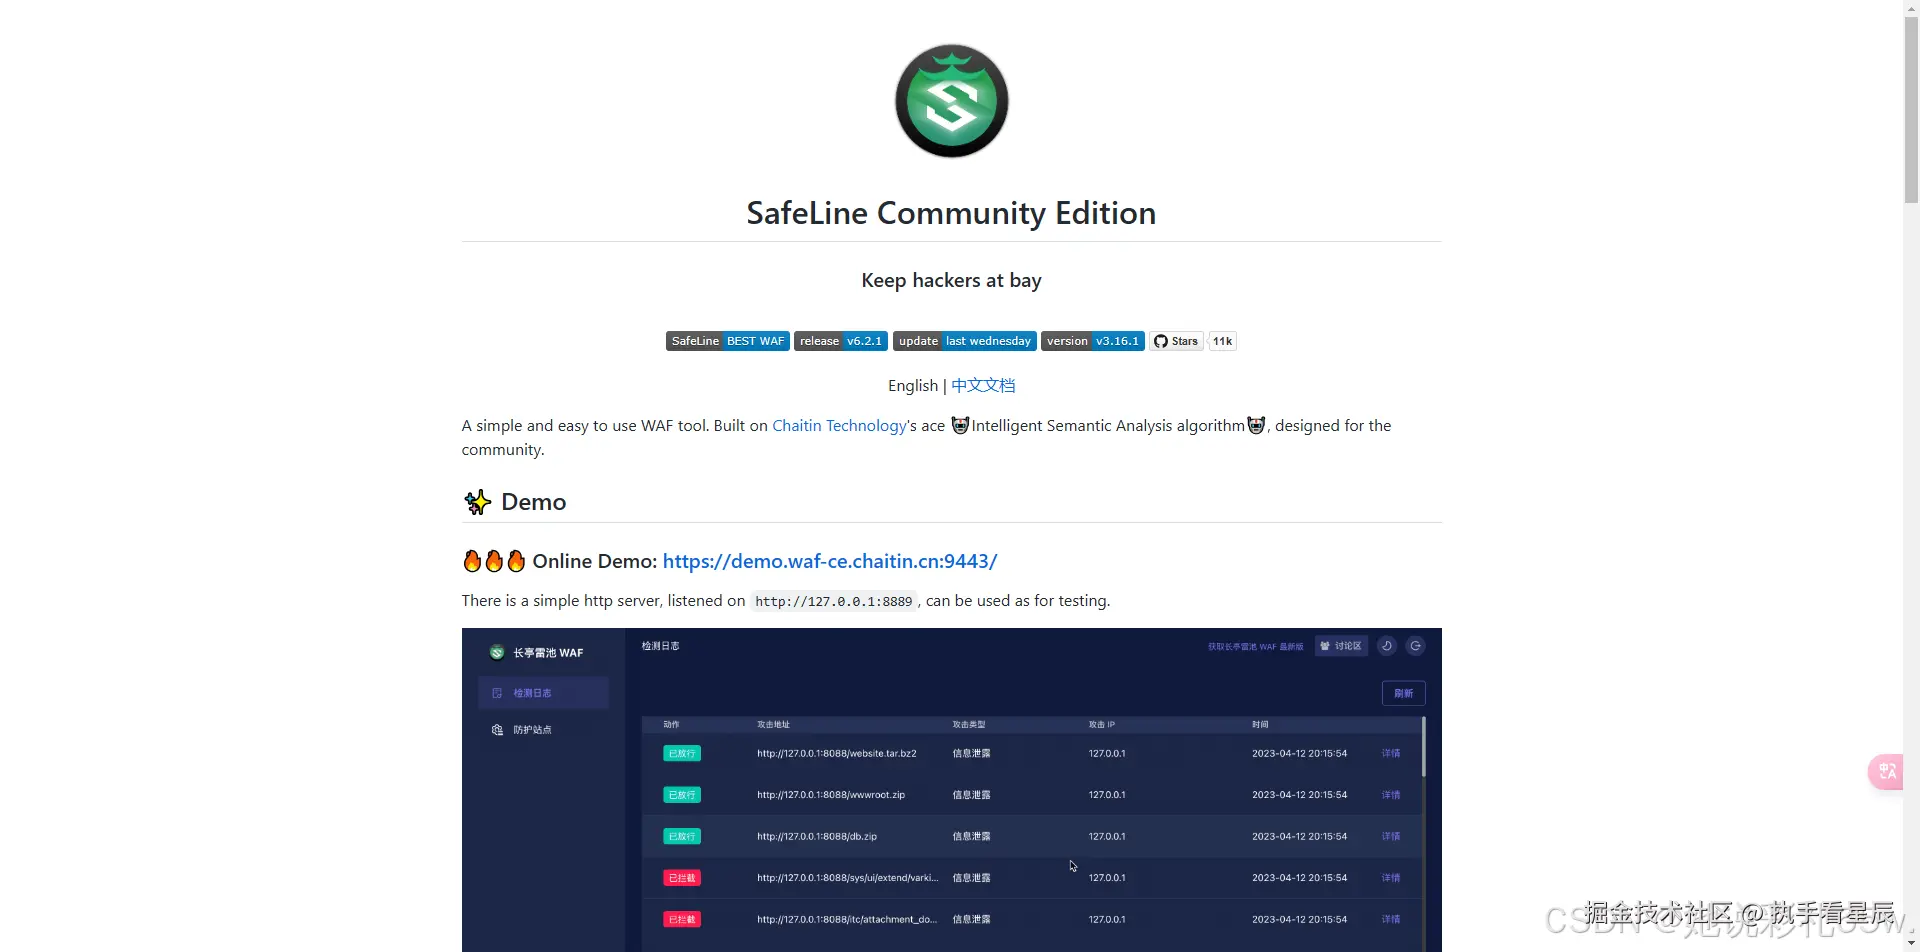Screen dimensions: 1920x952
Task: Click the page scrollbar down arrow
Action: pos(1912,944)
